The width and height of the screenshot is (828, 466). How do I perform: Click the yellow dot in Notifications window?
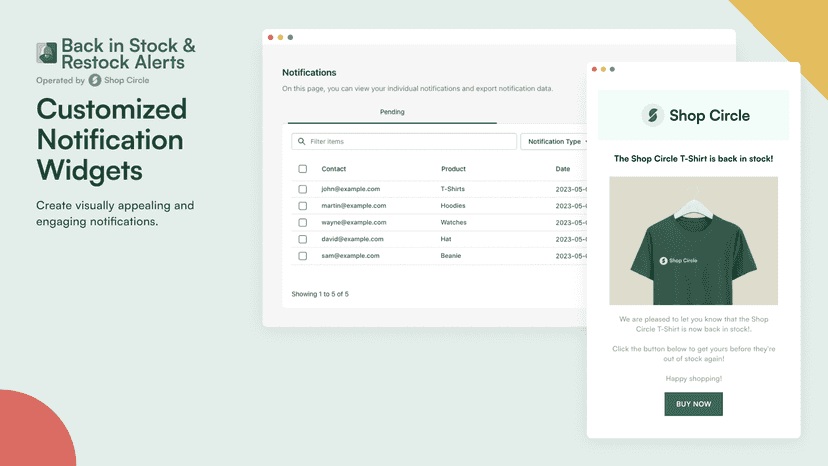pyautogui.click(x=280, y=38)
